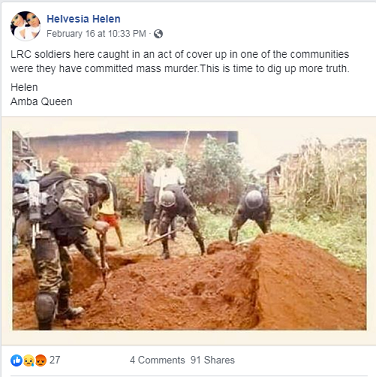Click the angry red reaction icon

(x=40, y=360)
